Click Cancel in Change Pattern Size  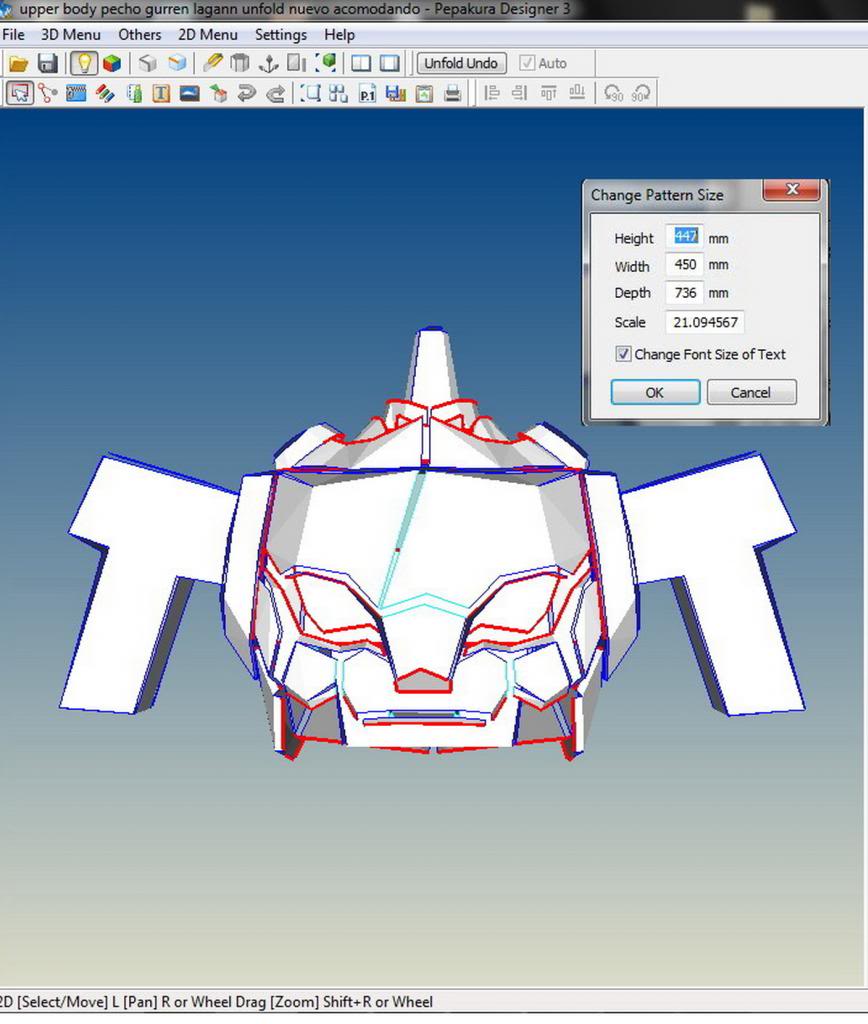click(x=751, y=392)
